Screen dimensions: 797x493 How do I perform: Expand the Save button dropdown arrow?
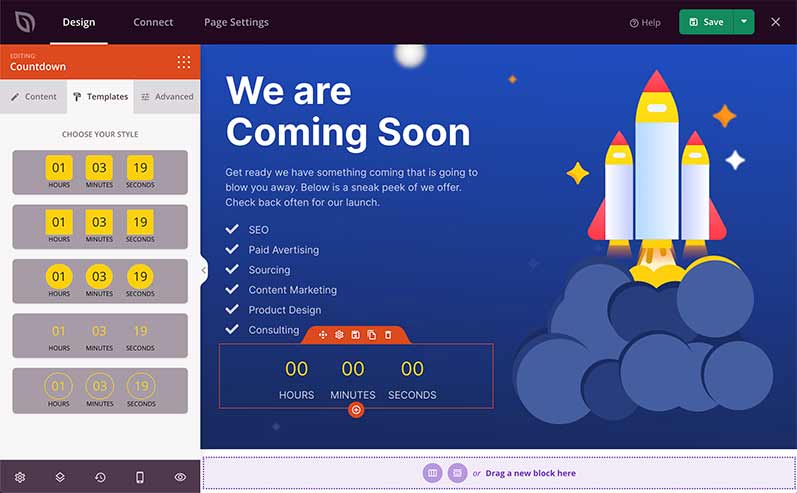pyautogui.click(x=744, y=22)
